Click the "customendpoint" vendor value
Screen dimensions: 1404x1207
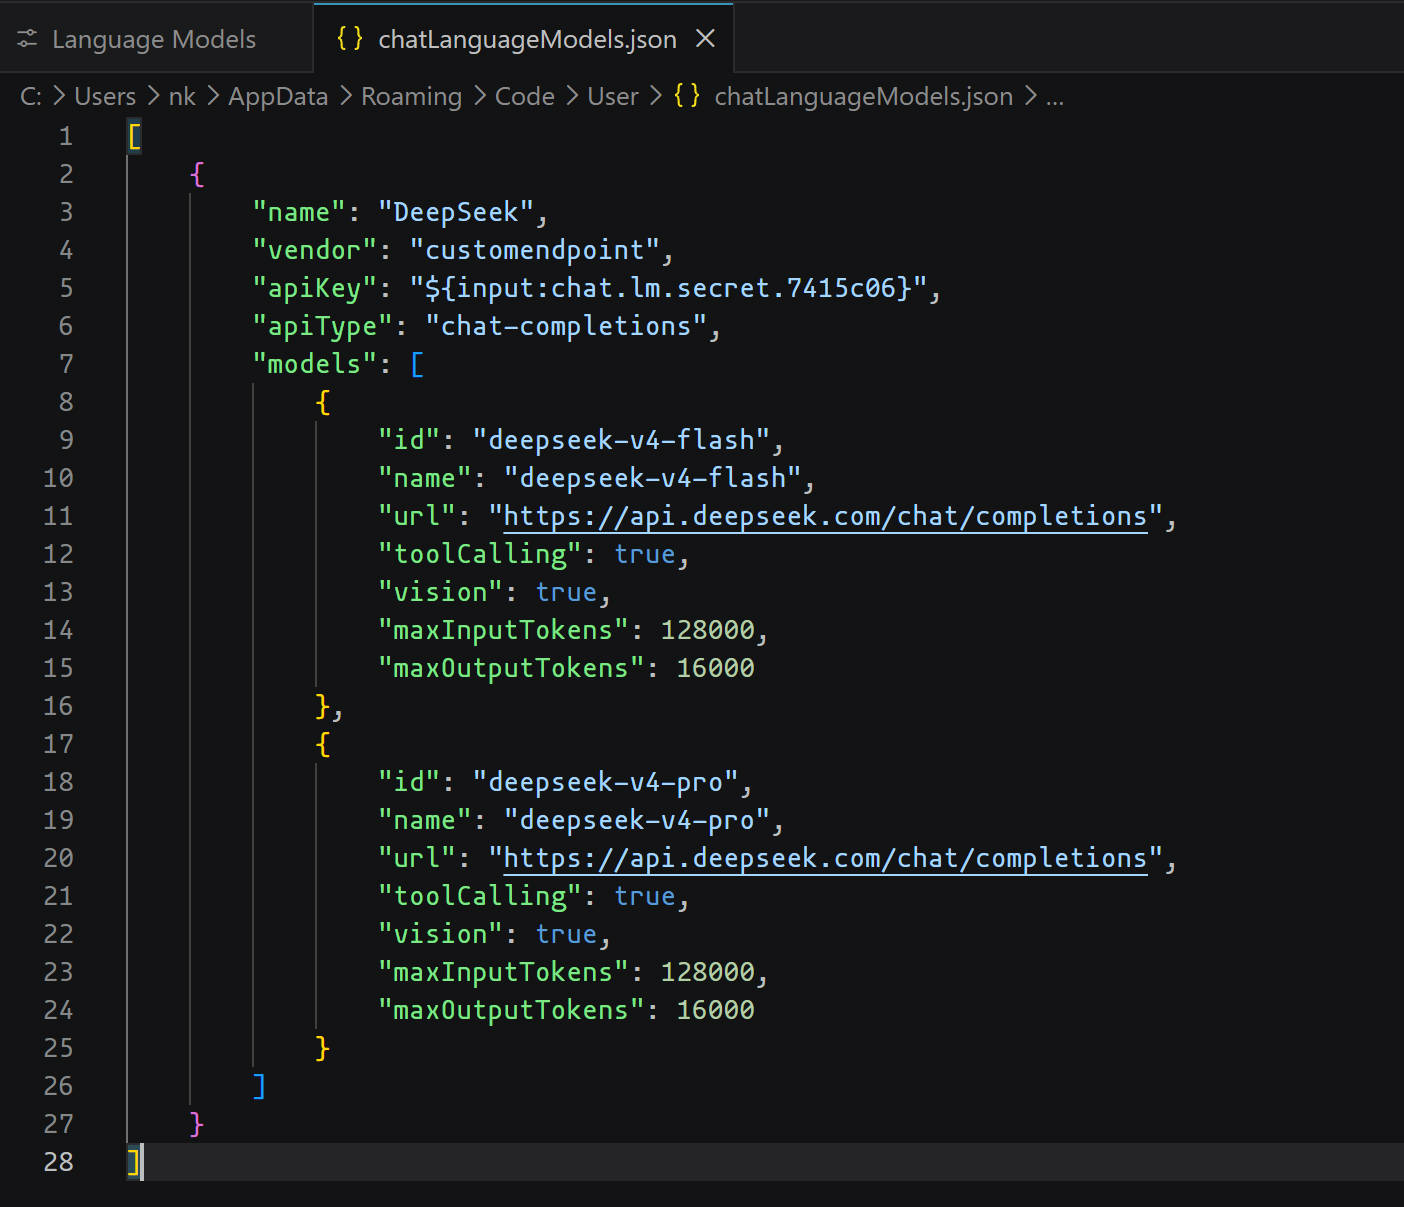point(535,250)
